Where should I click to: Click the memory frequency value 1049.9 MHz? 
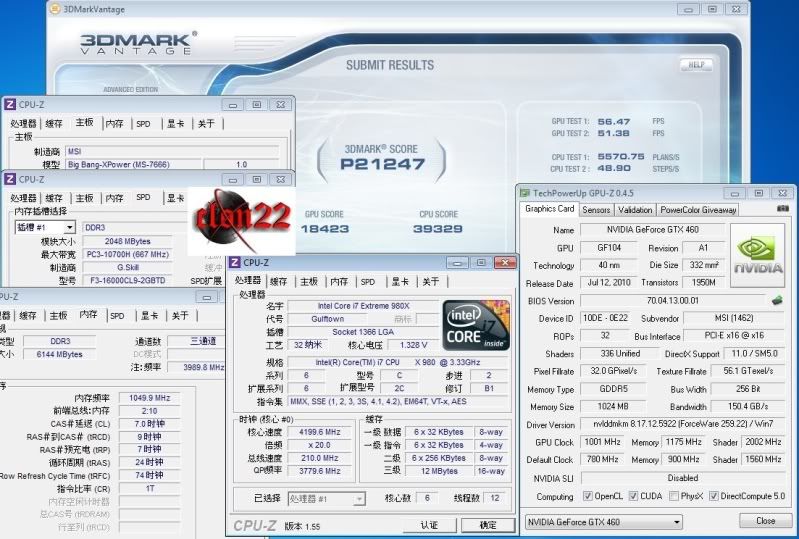[x=149, y=398]
